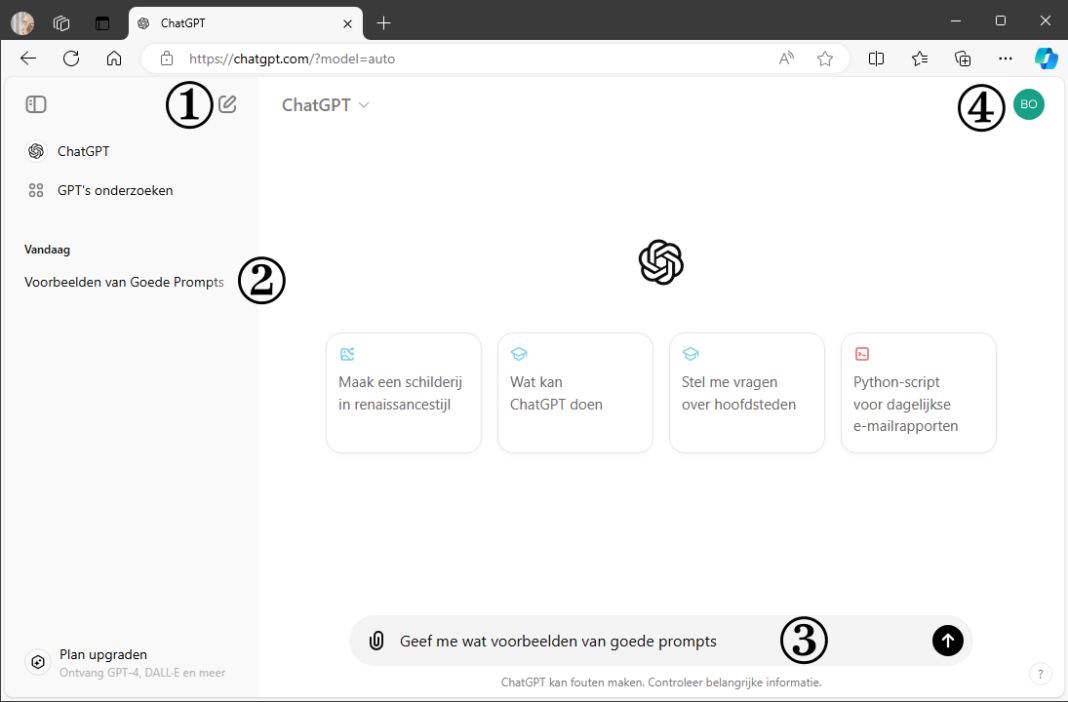Screen dimensions: 1068x702
Task: Open the ChatGPT model dropdown
Action: coord(325,105)
